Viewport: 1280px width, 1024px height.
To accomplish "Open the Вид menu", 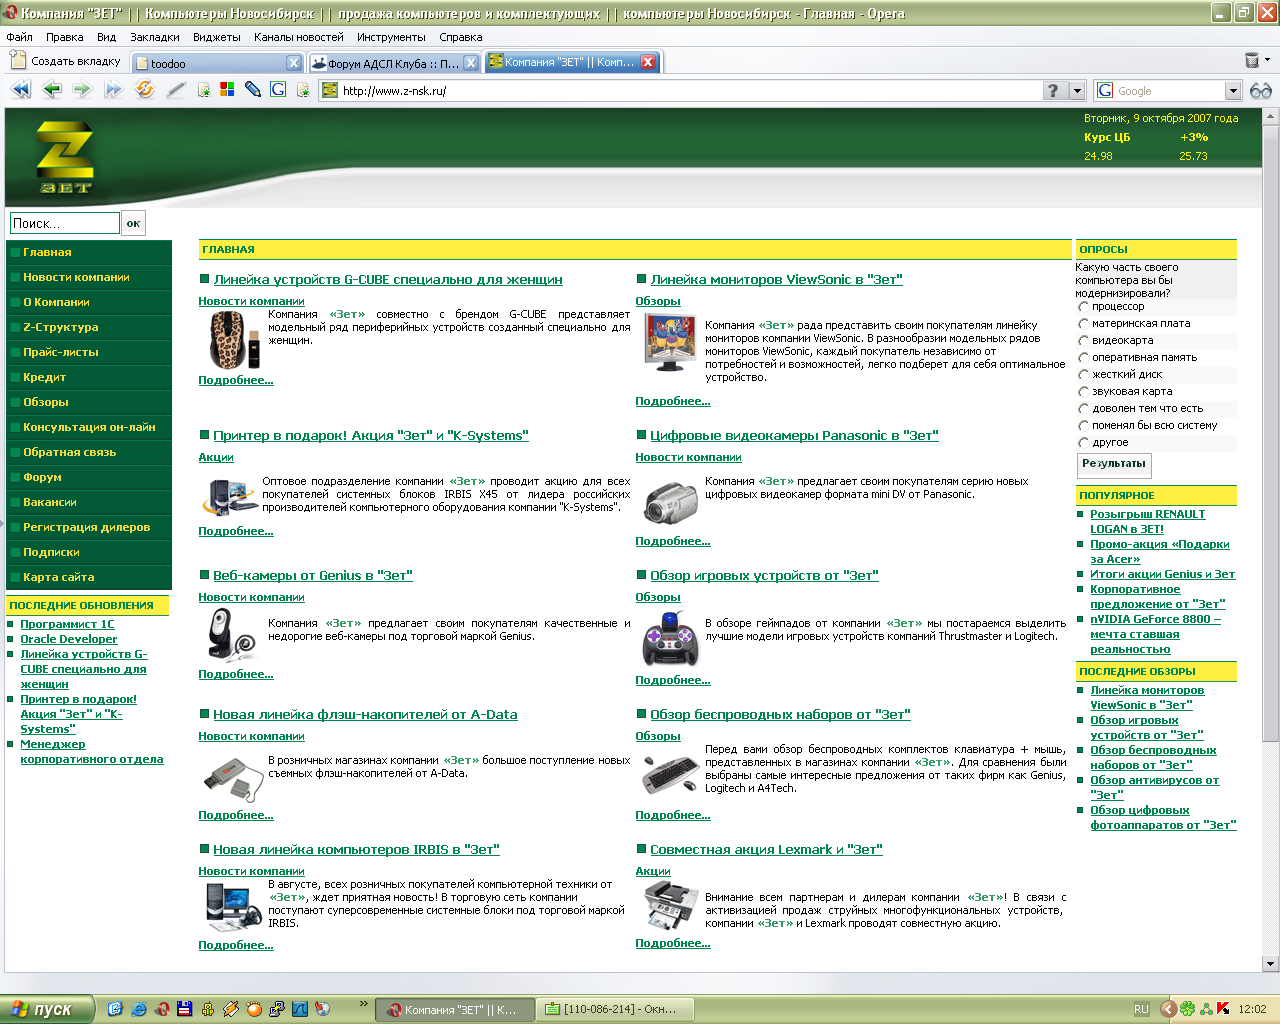I will pos(106,37).
